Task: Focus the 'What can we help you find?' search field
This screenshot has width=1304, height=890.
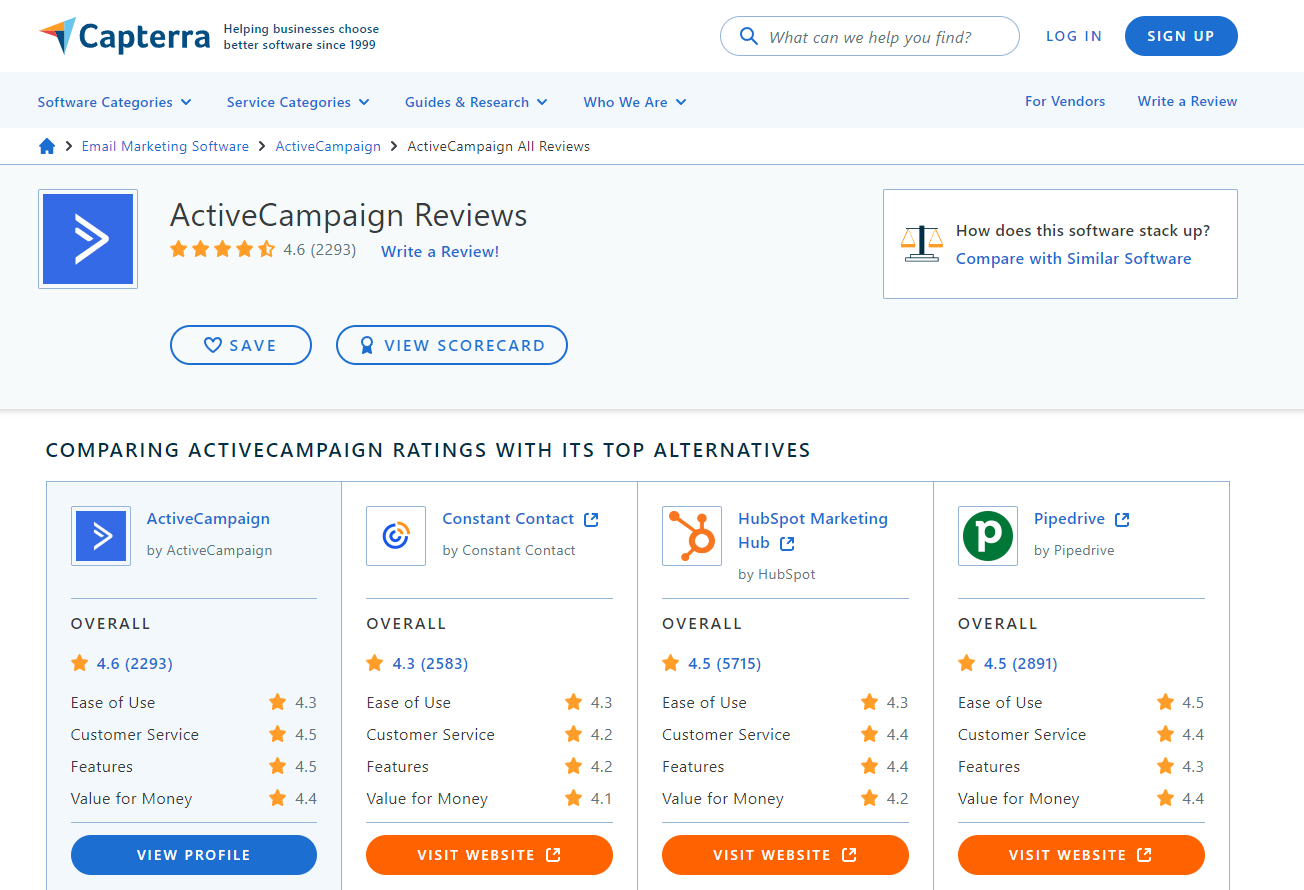Action: 870,37
